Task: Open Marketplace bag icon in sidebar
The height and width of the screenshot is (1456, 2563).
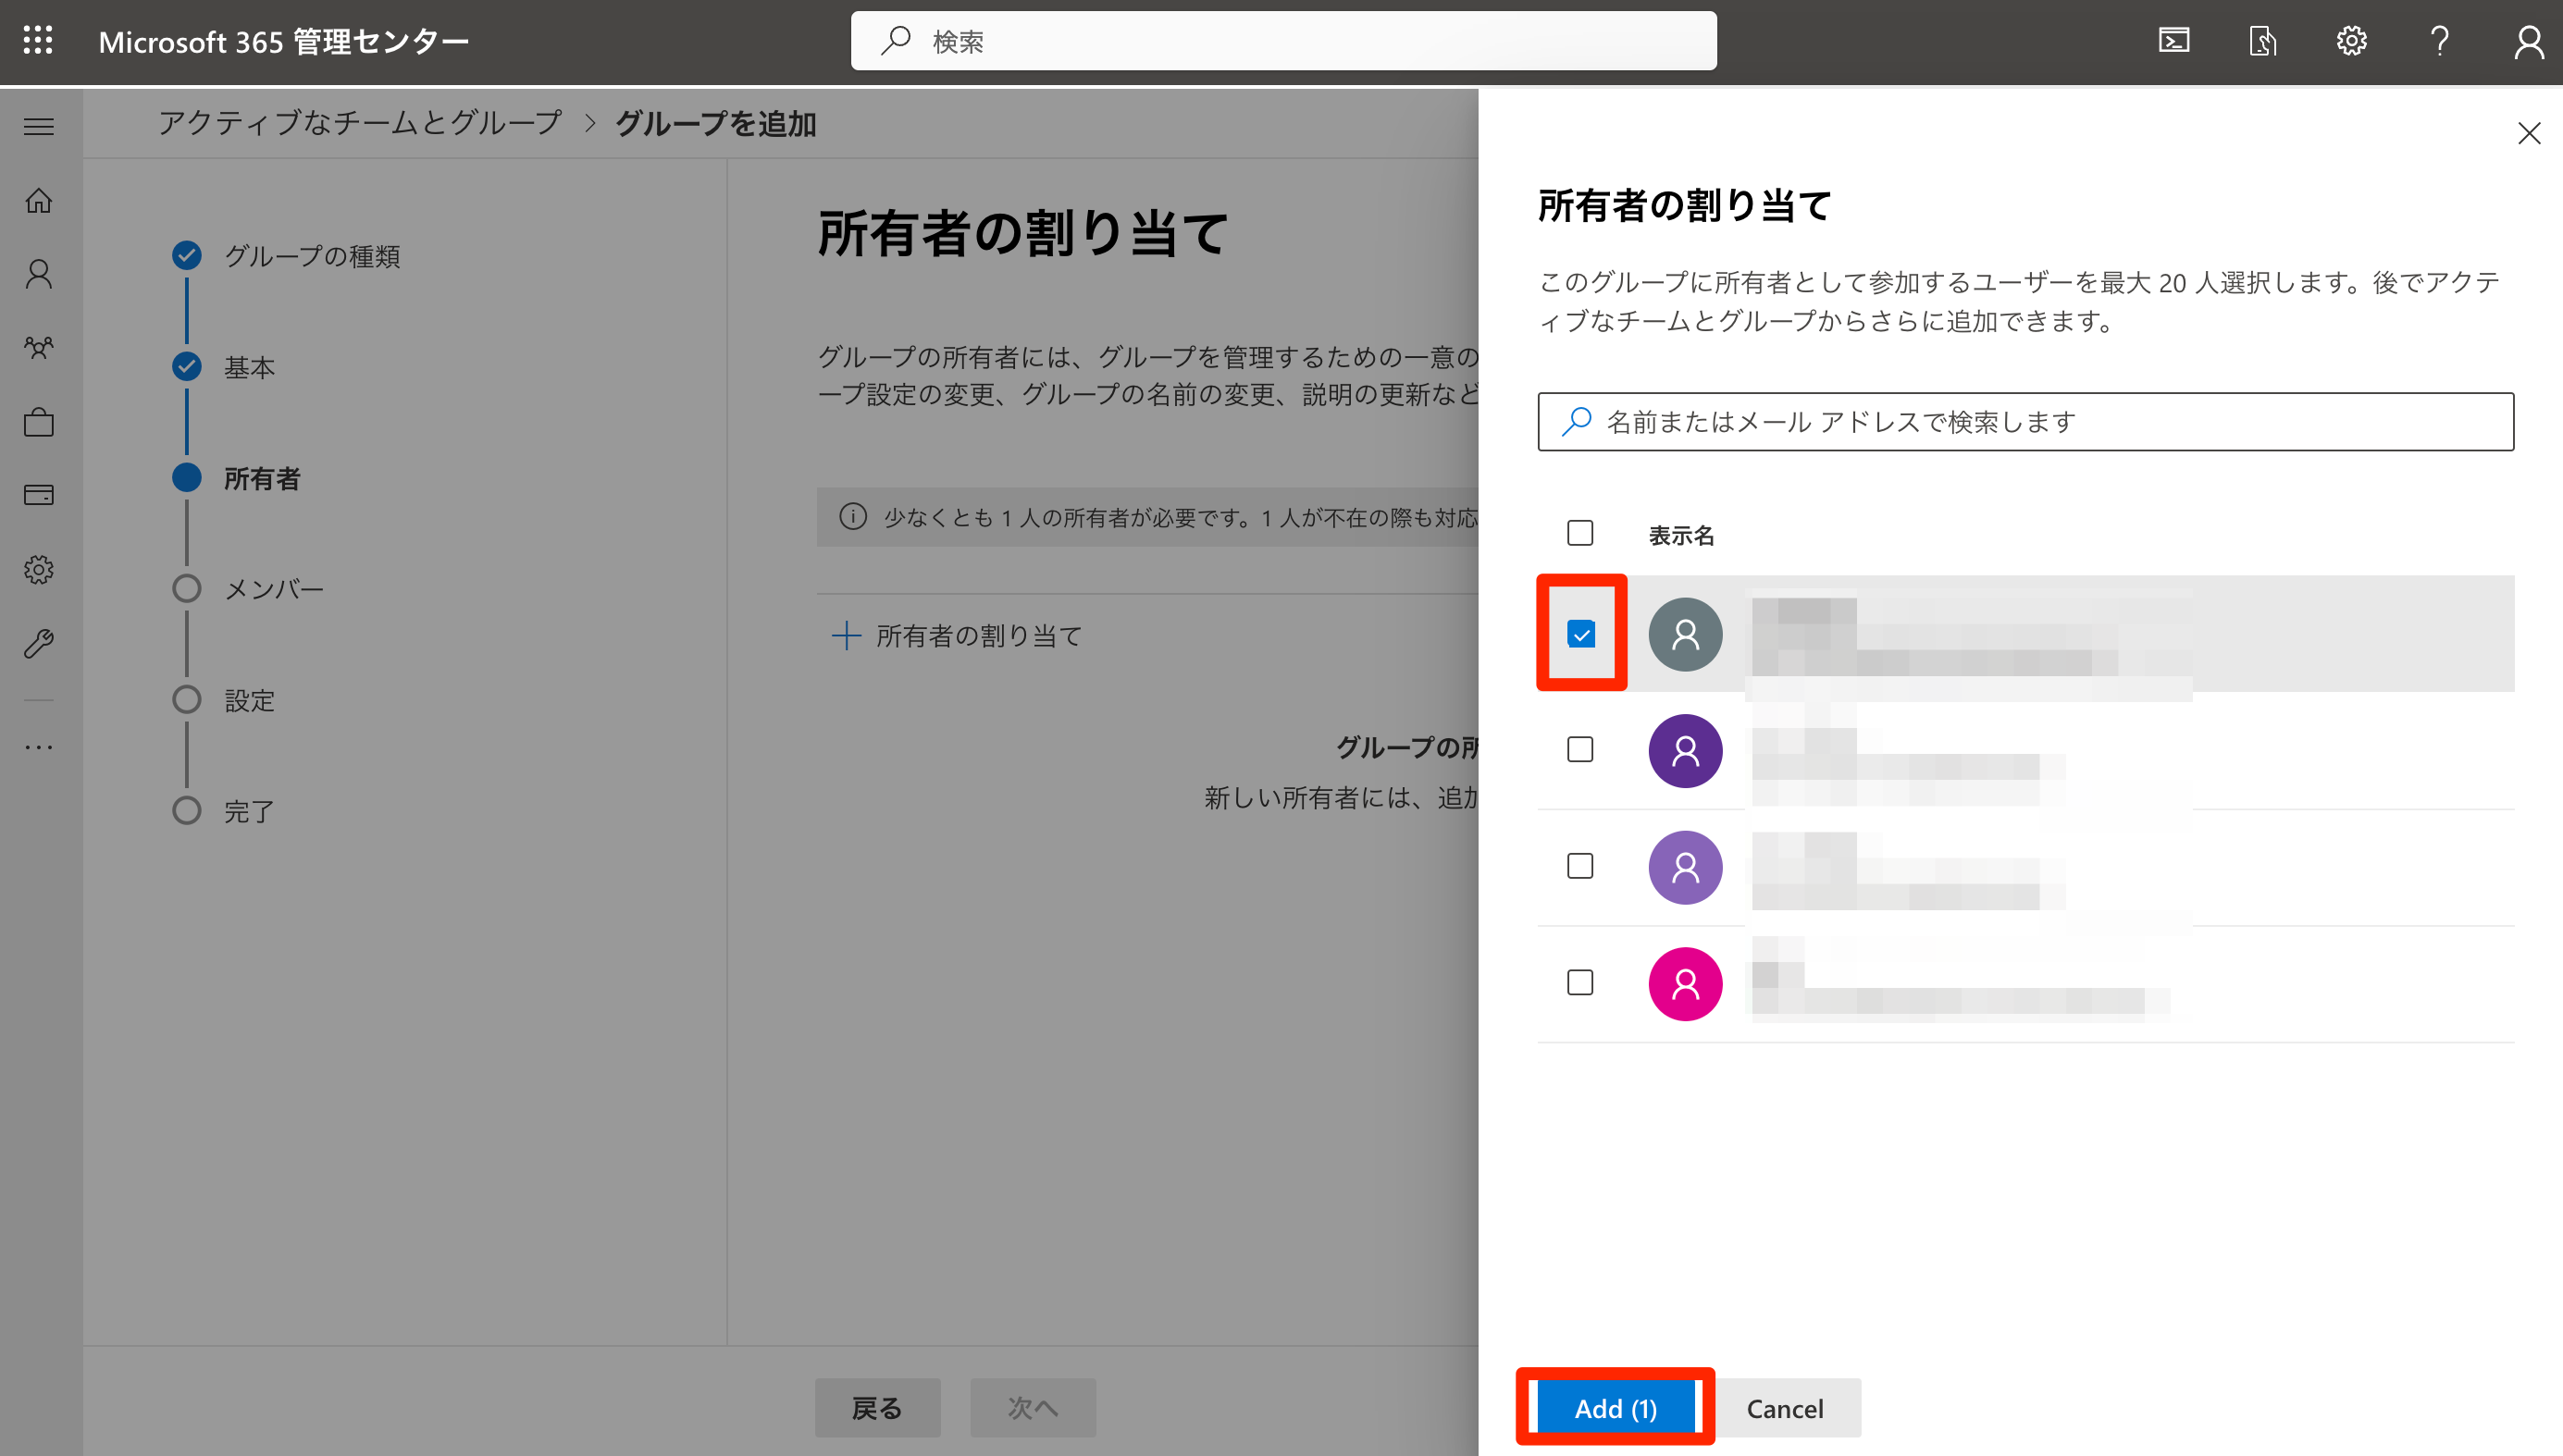Action: pos(39,422)
